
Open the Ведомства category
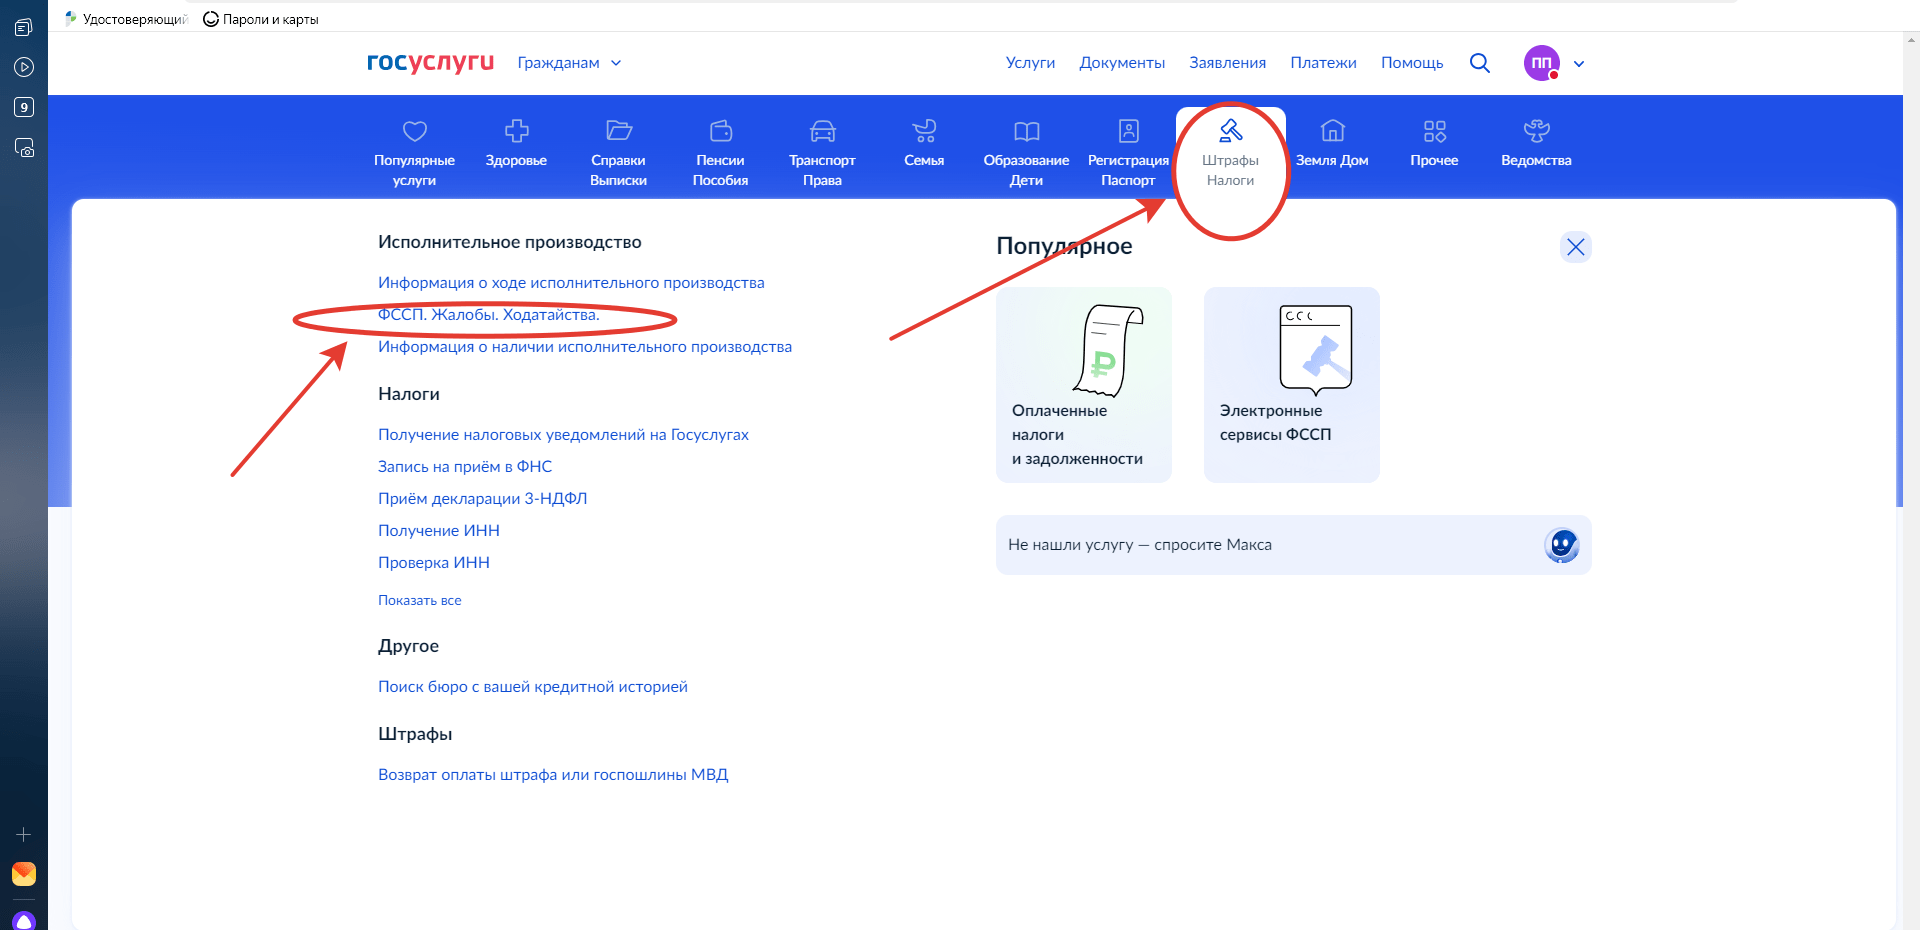tap(1536, 145)
